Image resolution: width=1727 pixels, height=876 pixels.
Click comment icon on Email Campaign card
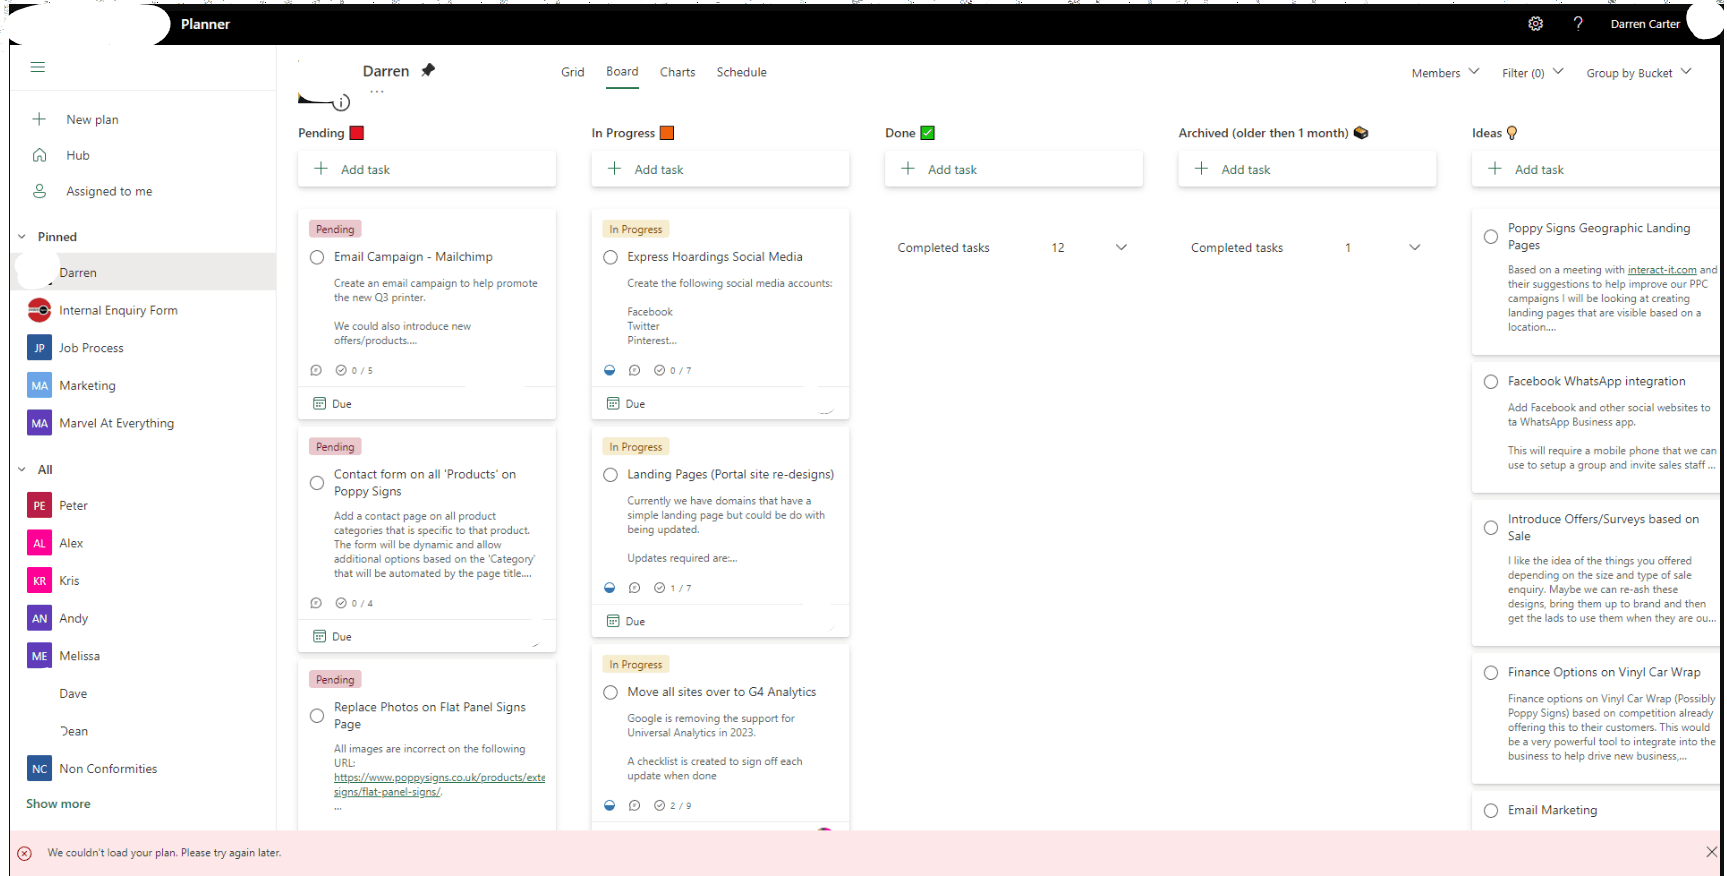click(x=316, y=370)
